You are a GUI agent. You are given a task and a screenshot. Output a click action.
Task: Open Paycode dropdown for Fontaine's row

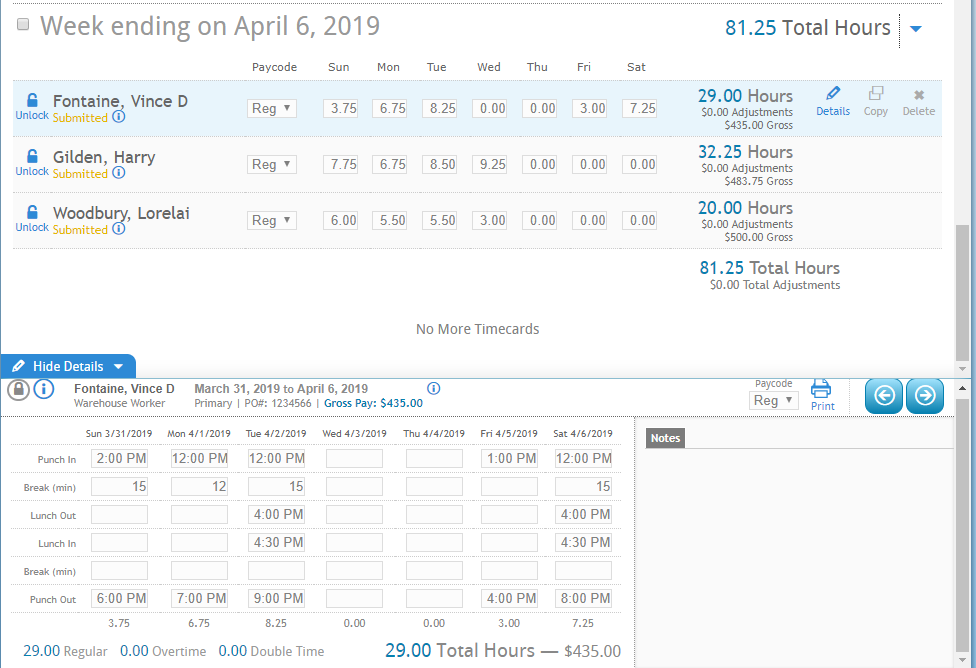point(272,108)
